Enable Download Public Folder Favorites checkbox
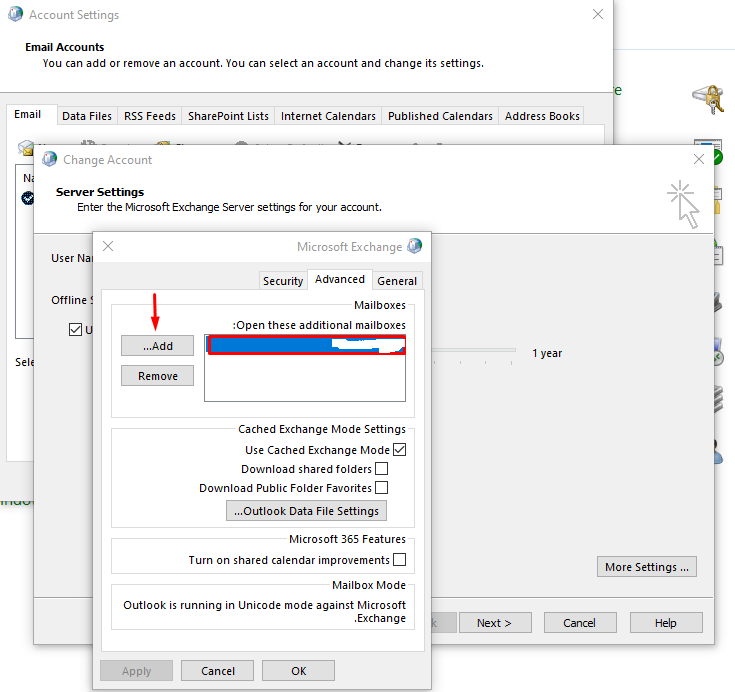Image resolution: width=735 pixels, height=692 pixels. click(x=382, y=488)
